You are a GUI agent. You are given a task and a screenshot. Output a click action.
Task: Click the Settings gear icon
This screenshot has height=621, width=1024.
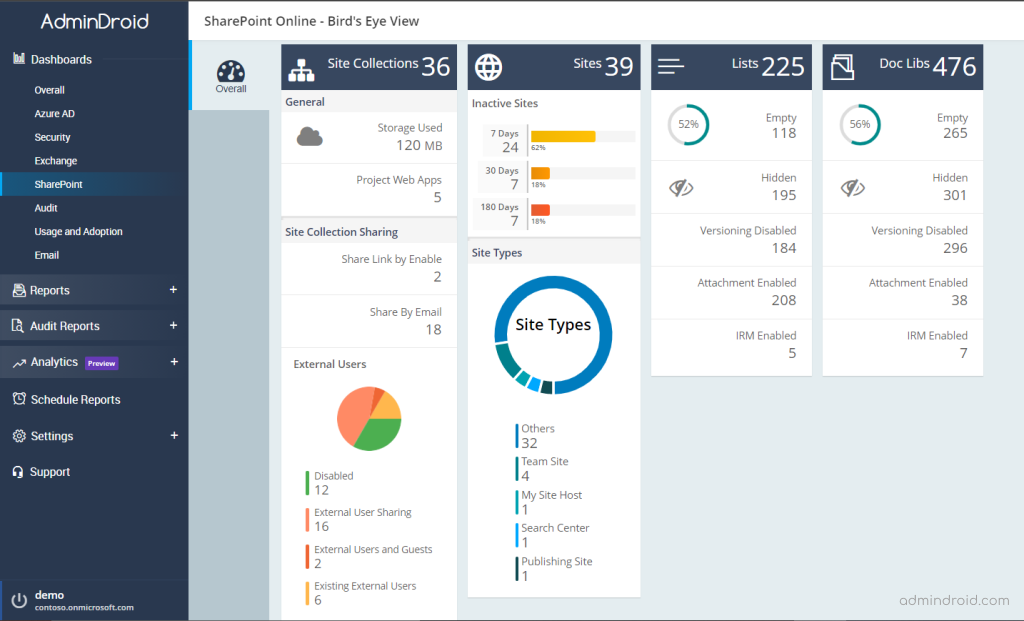point(19,436)
